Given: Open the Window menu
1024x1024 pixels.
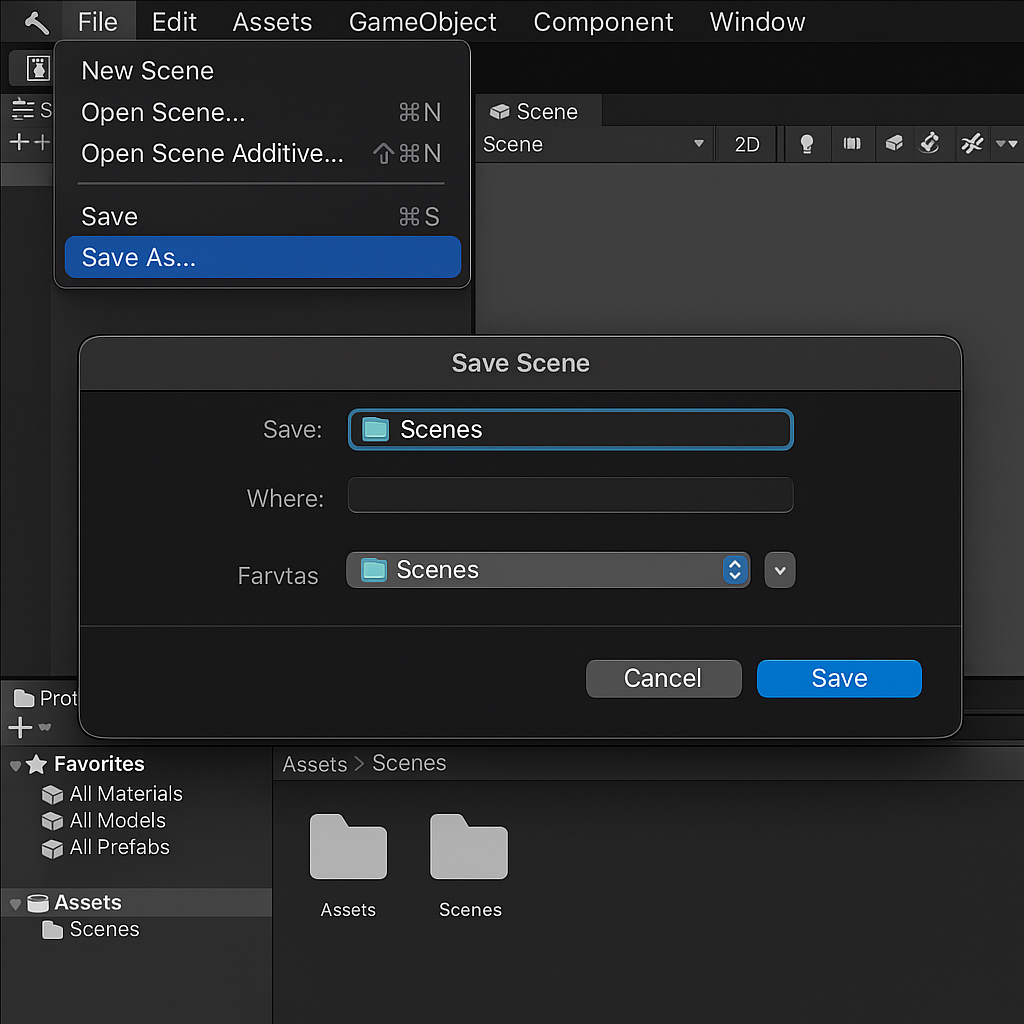Looking at the screenshot, I should pyautogui.click(x=757, y=22).
